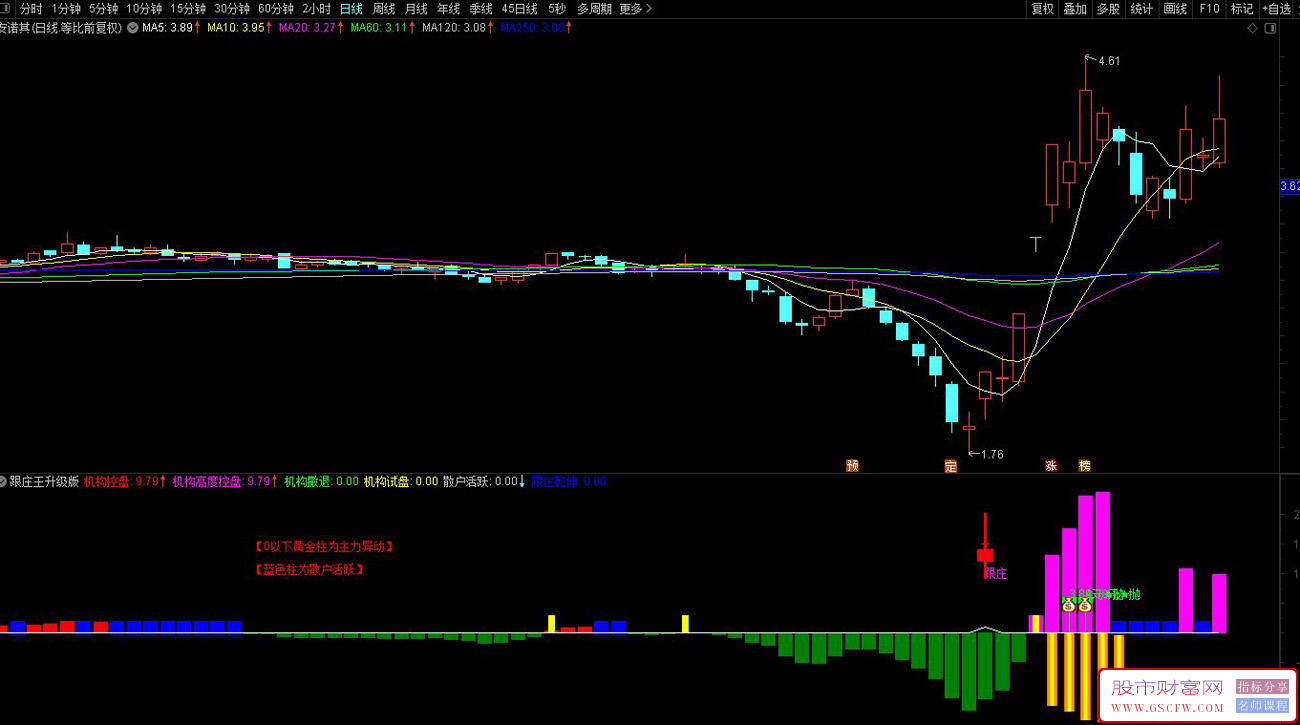Viewport: 1300px width, 725px height.
Task: Click the 涨 marker below the chart
Action: click(1051, 466)
